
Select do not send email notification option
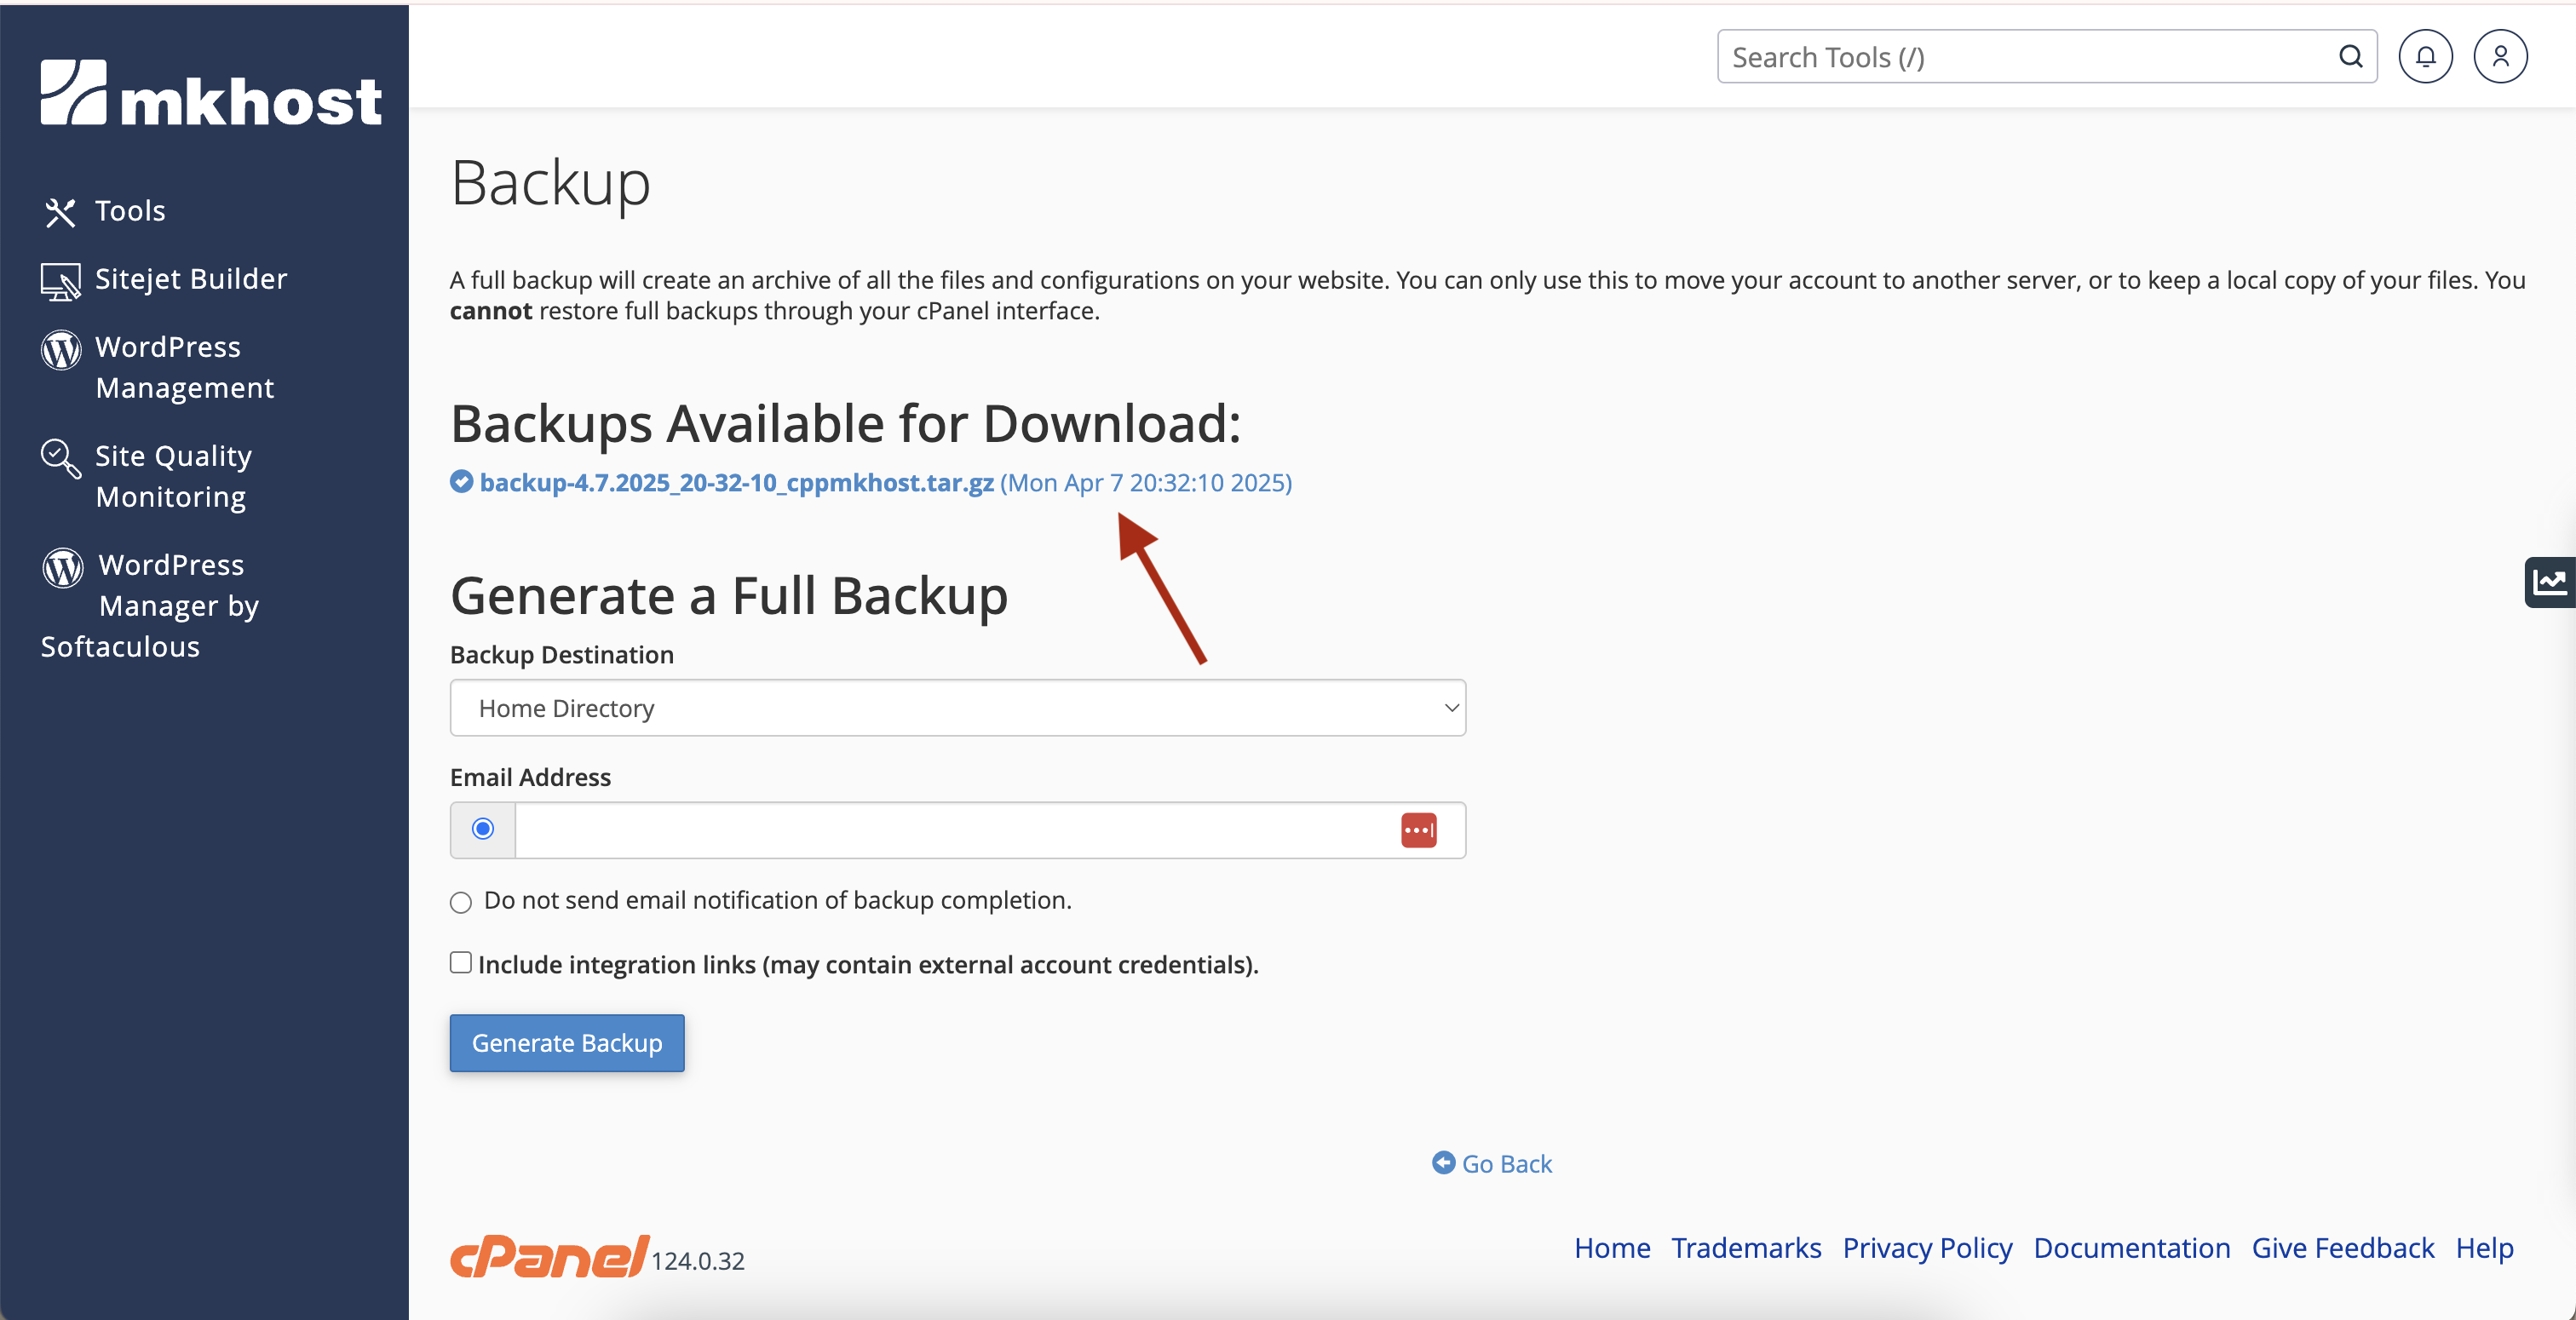tap(460, 903)
